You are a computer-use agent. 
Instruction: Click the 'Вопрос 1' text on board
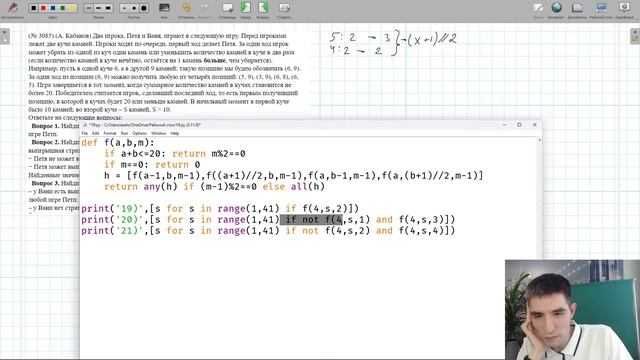[45, 126]
